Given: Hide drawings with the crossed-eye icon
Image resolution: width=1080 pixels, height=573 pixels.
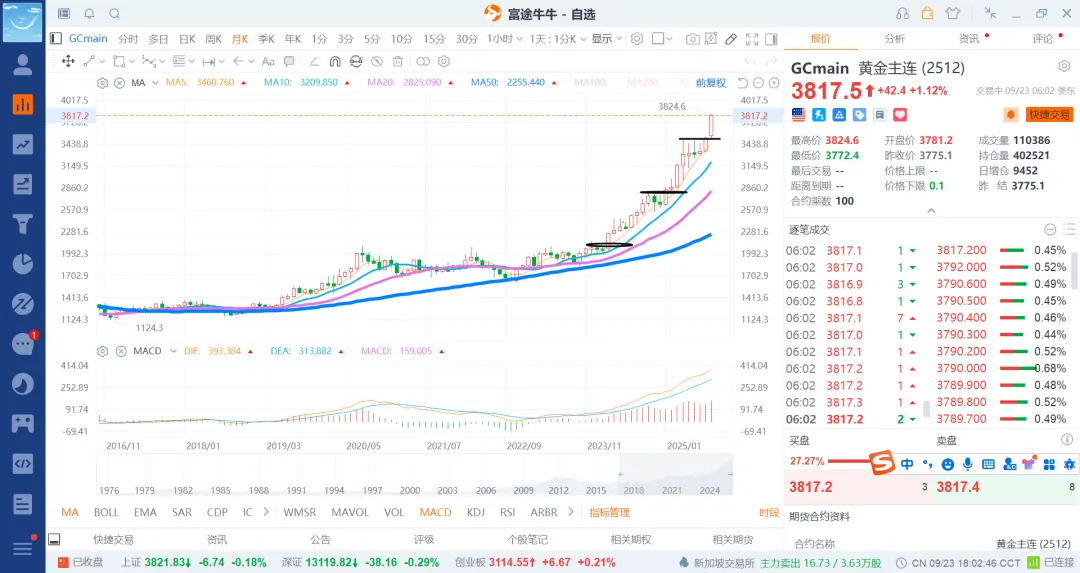Looking at the screenshot, I should click(377, 61).
